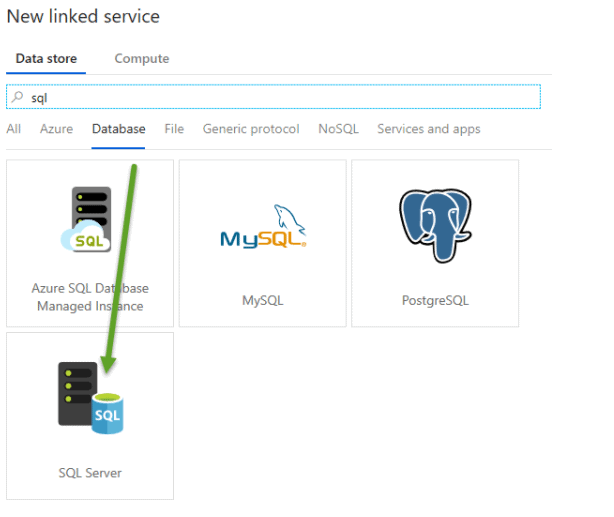The width and height of the screenshot is (614, 517).
Task: Select Azure SQL Managed Instance server icon
Action: coord(86,219)
